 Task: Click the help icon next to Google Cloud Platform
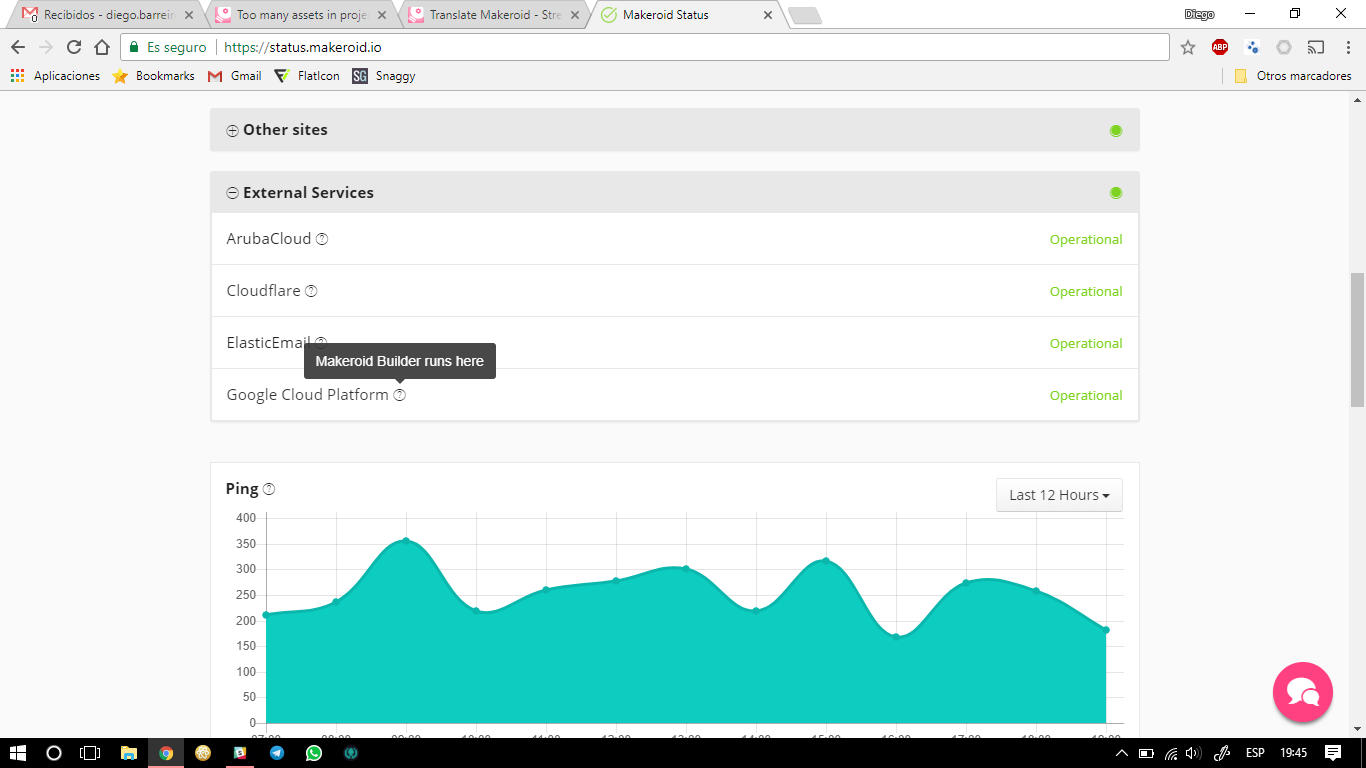tap(399, 395)
